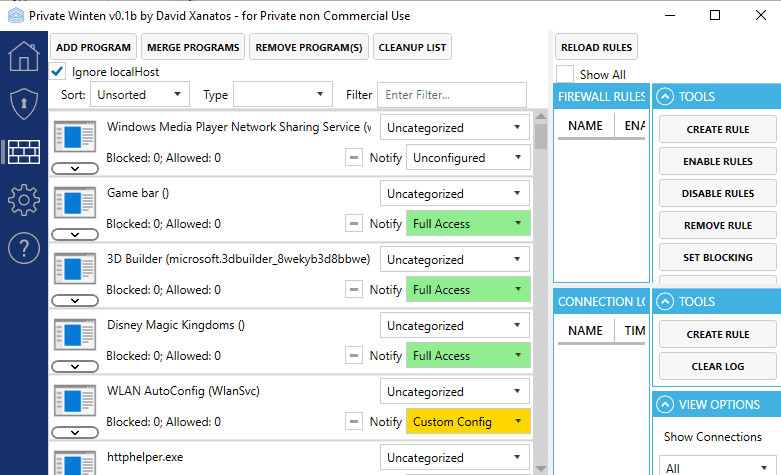Screen dimensions: 781x475
Task: Open Game bar Full Access dropdown
Action: coord(468,224)
